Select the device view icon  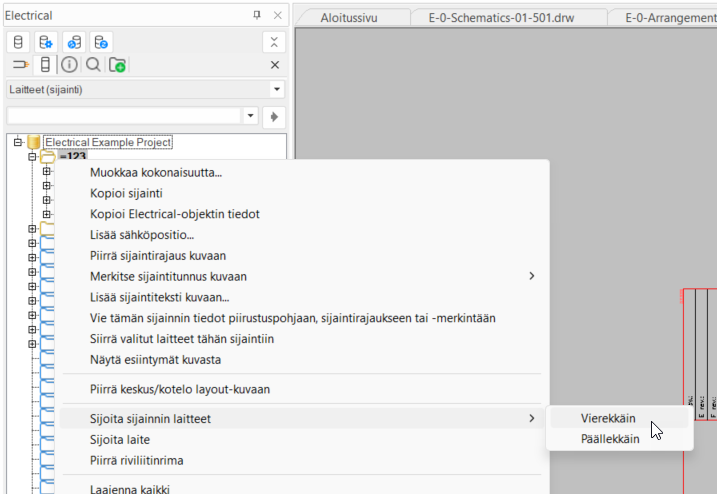[x=44, y=65]
